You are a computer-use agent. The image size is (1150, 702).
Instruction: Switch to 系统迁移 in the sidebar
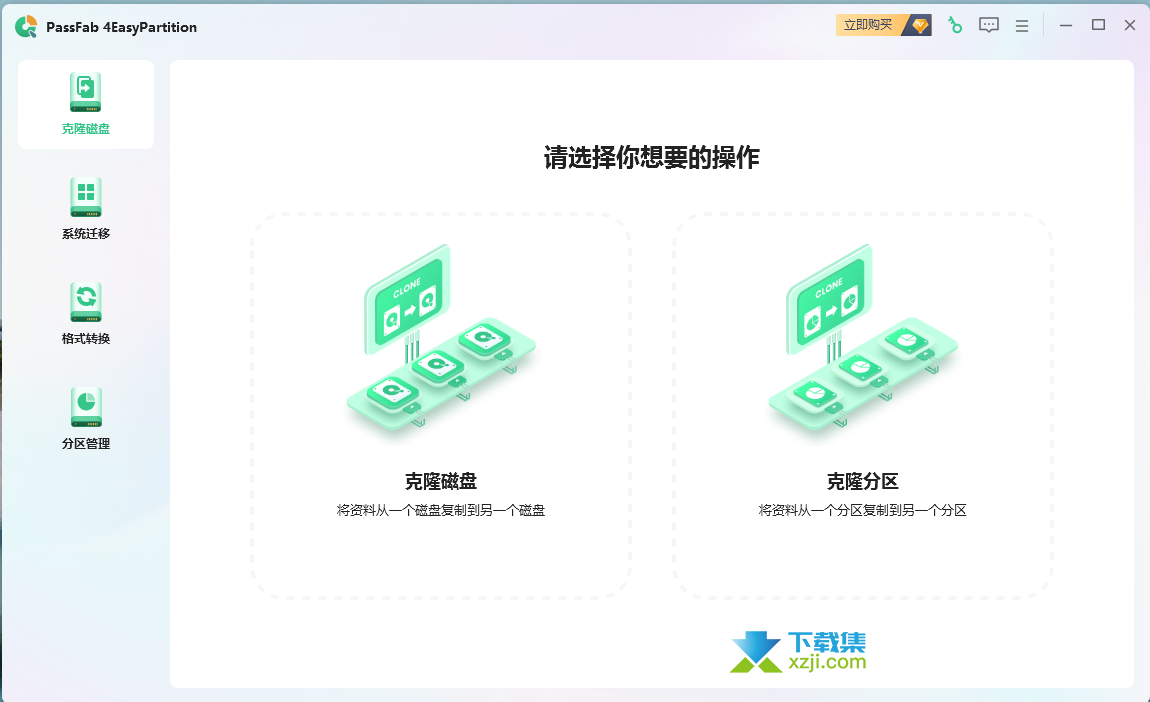point(86,209)
